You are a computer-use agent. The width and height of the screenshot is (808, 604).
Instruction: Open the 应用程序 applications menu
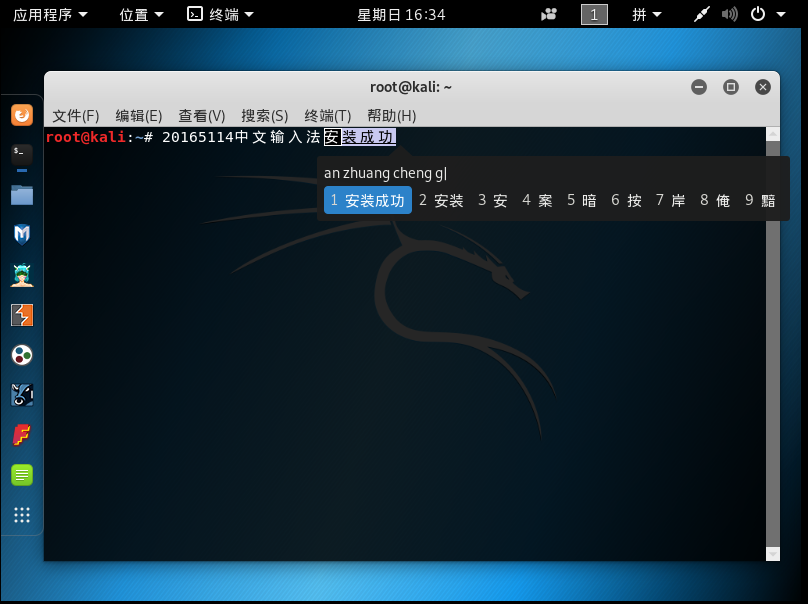pyautogui.click(x=50, y=14)
